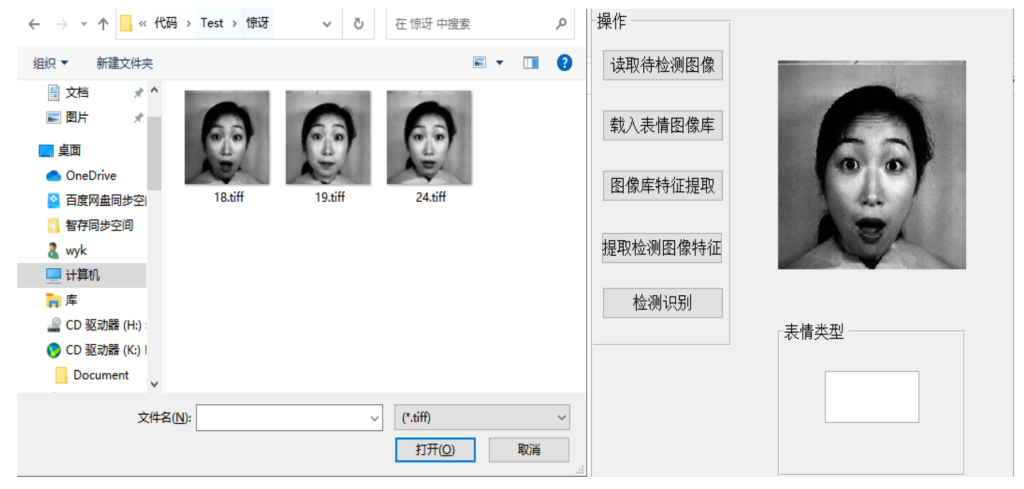Select the wyk user folder
The image size is (1024, 489).
[67, 250]
